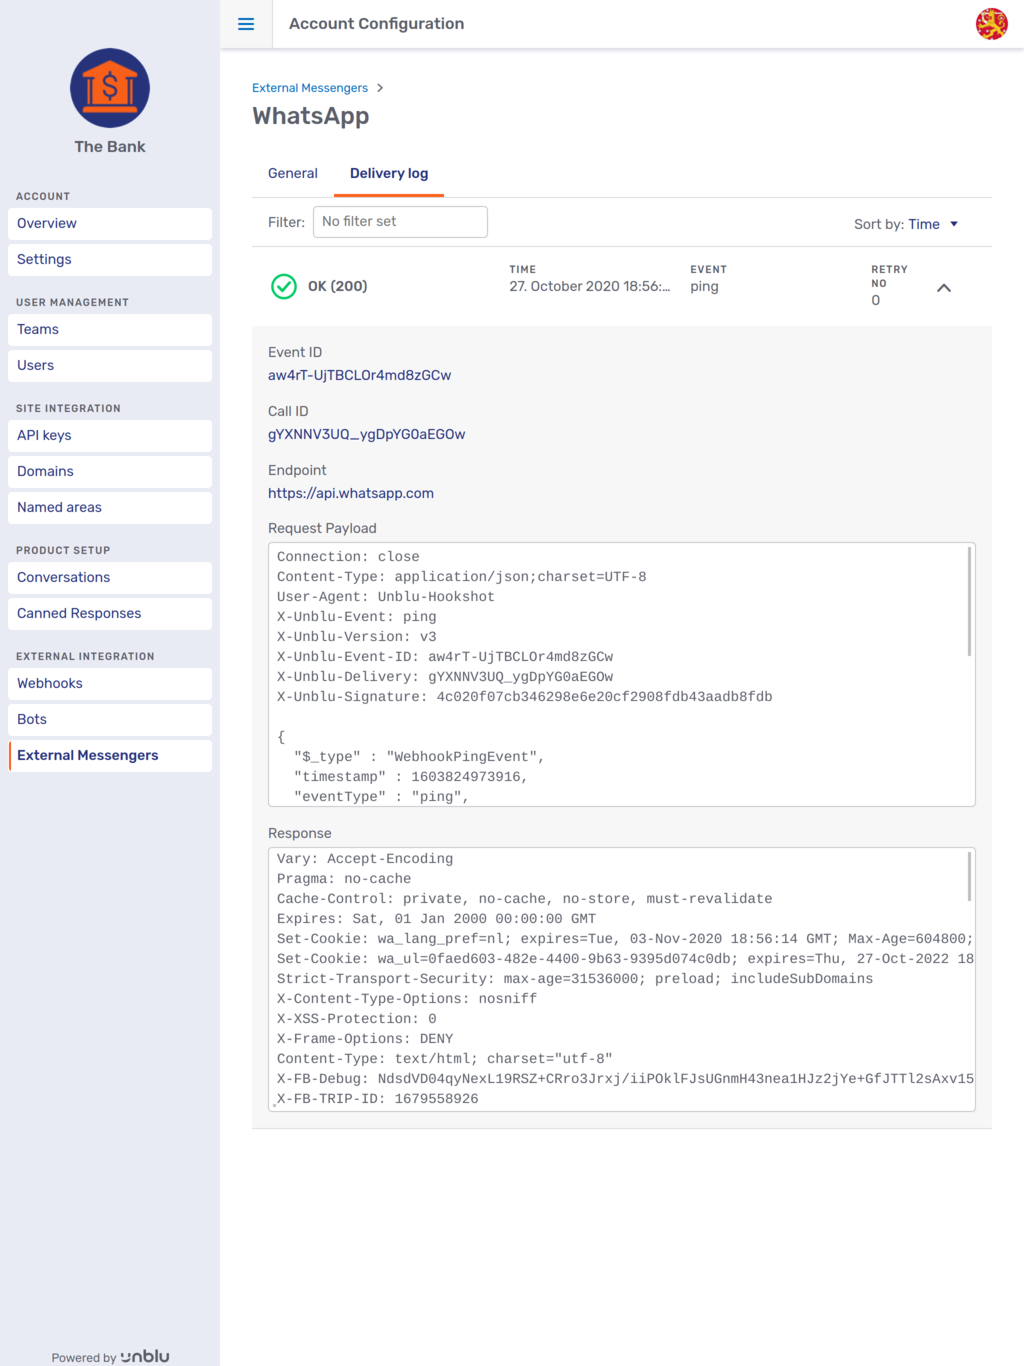Open the endpoint link api.whatsapp.com

point(351,493)
